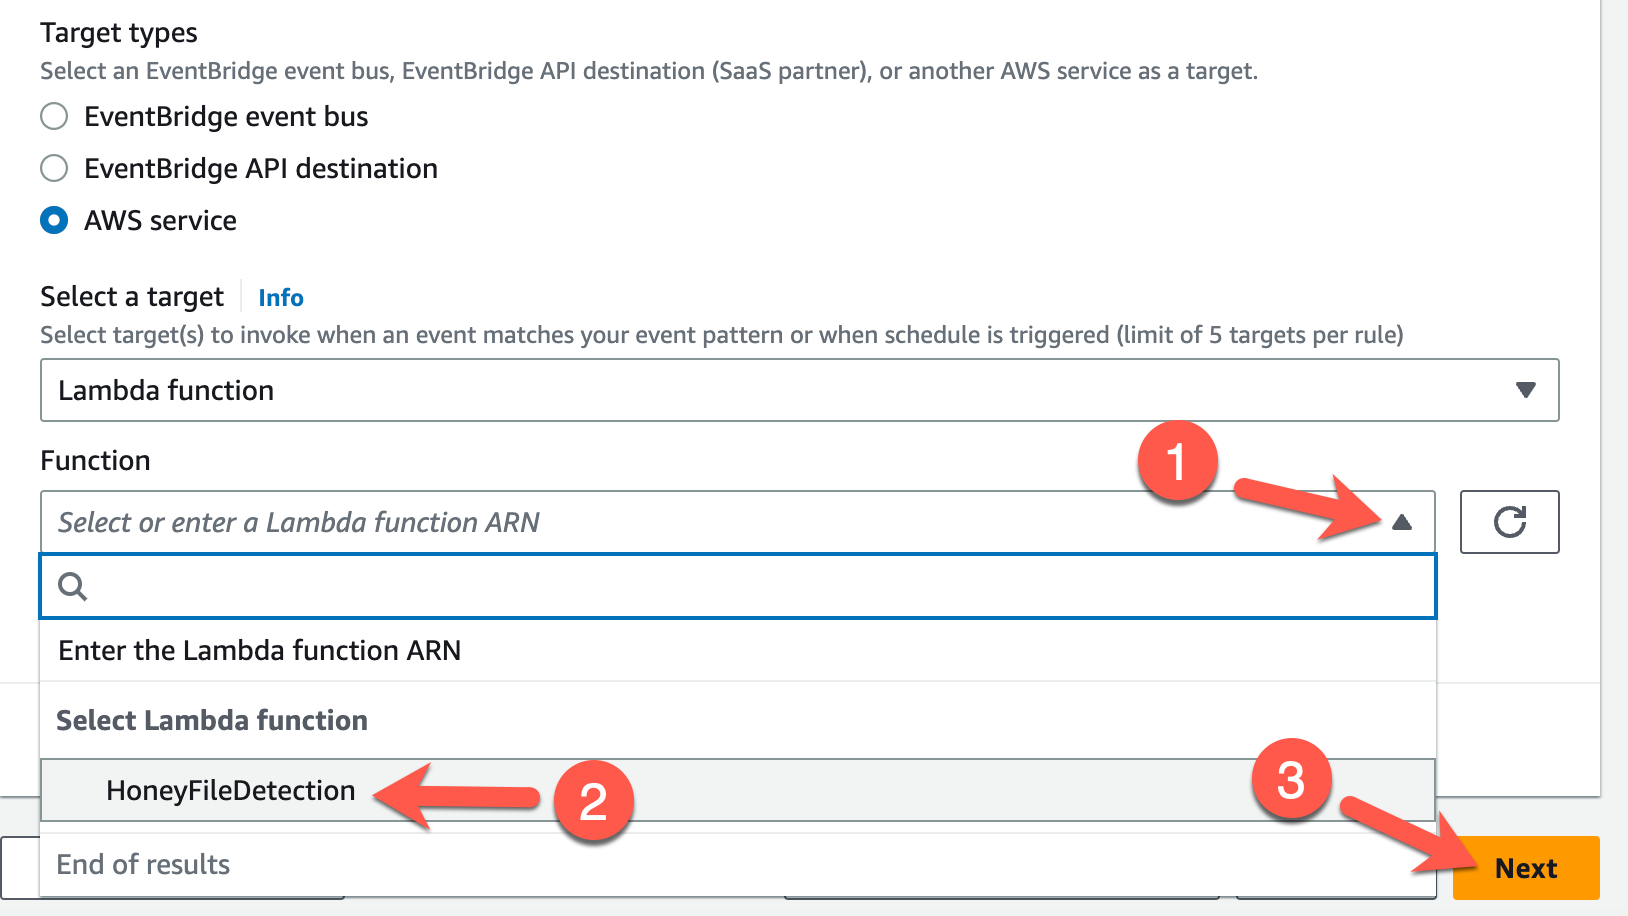This screenshot has height=916, width=1628.
Task: Click the End of results text
Action: point(143,865)
